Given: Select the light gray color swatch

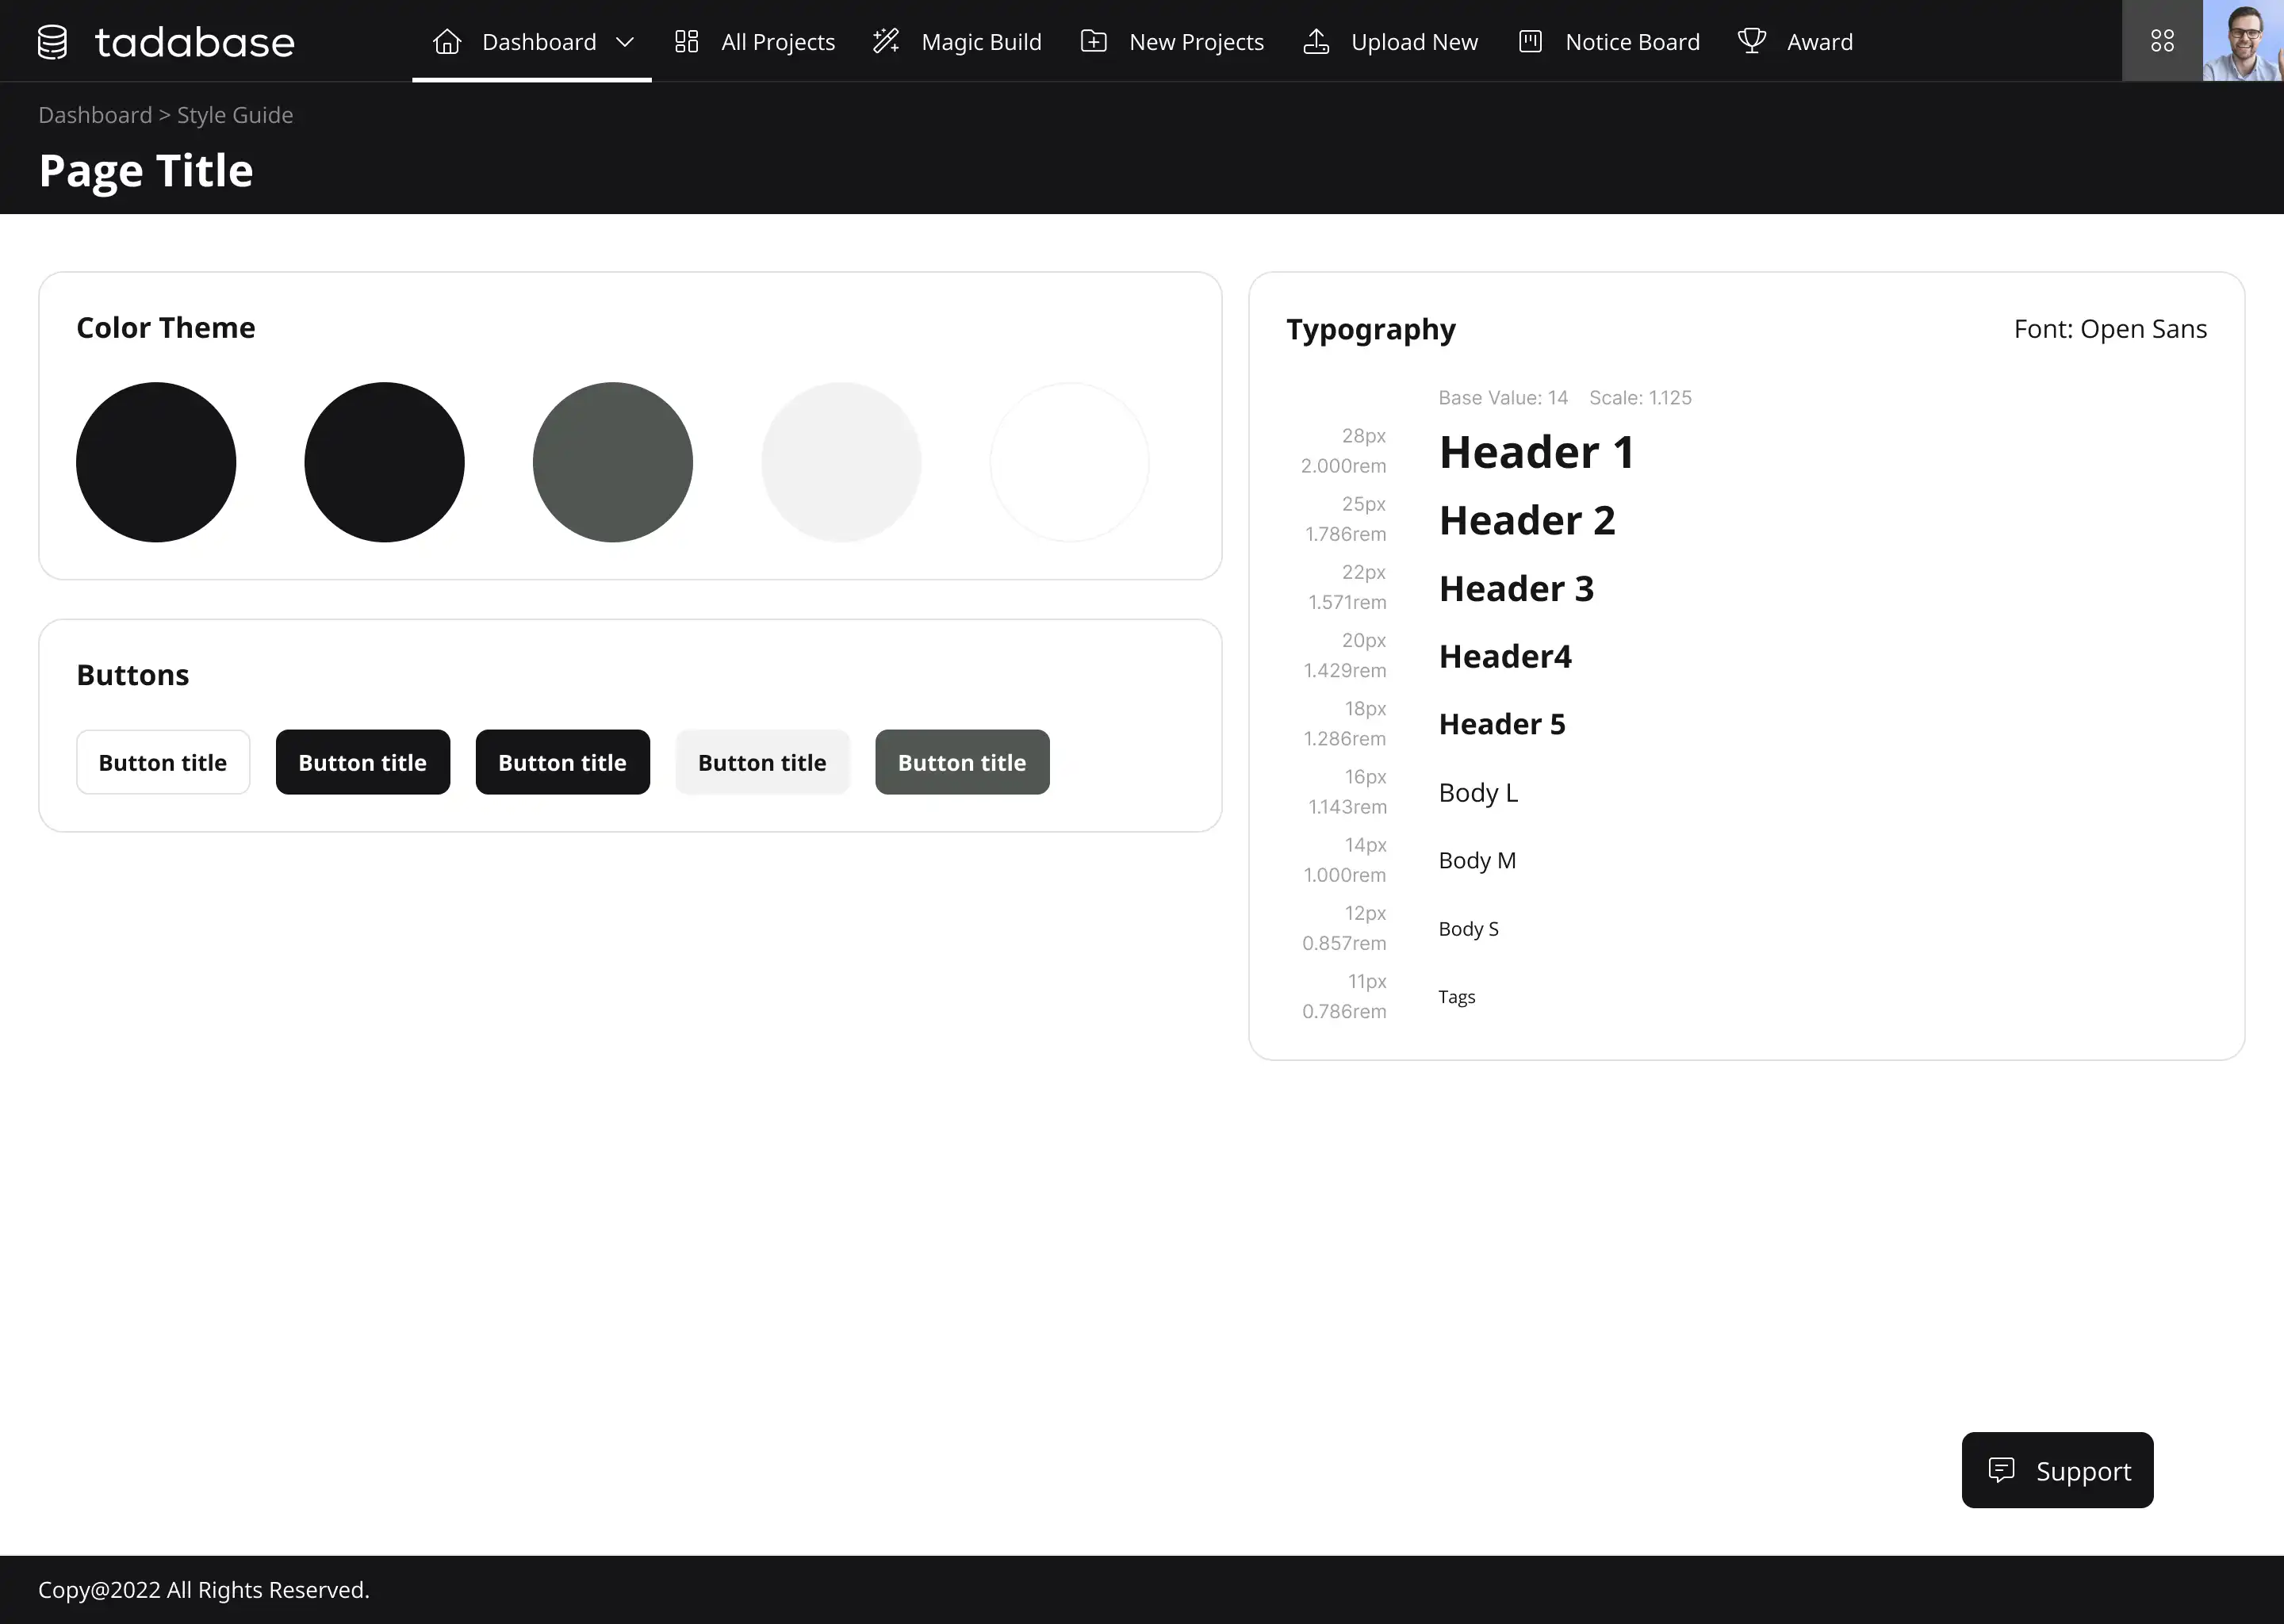Looking at the screenshot, I should [841, 462].
